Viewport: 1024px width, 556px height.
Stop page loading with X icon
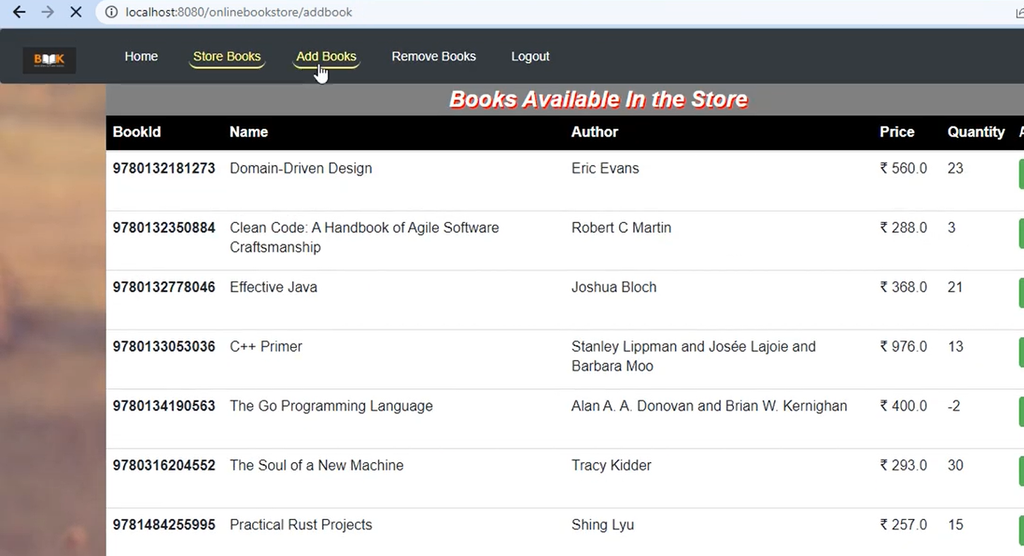click(x=76, y=12)
